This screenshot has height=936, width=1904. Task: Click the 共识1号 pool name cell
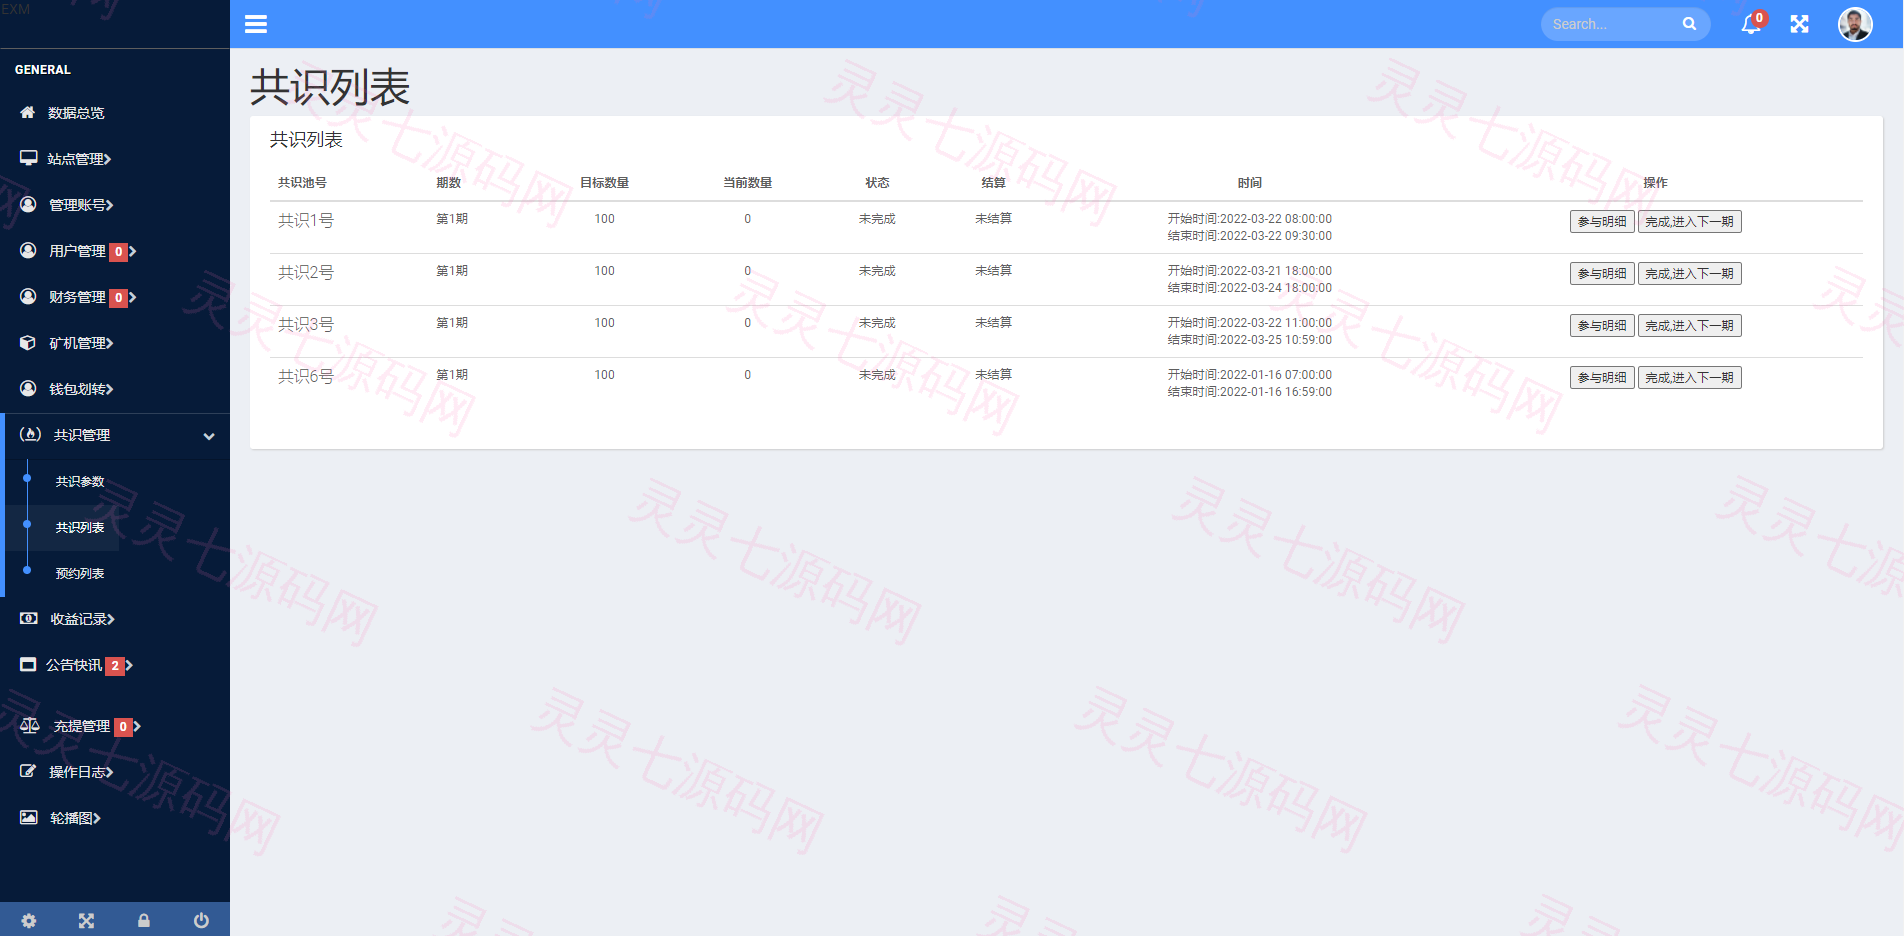click(306, 220)
